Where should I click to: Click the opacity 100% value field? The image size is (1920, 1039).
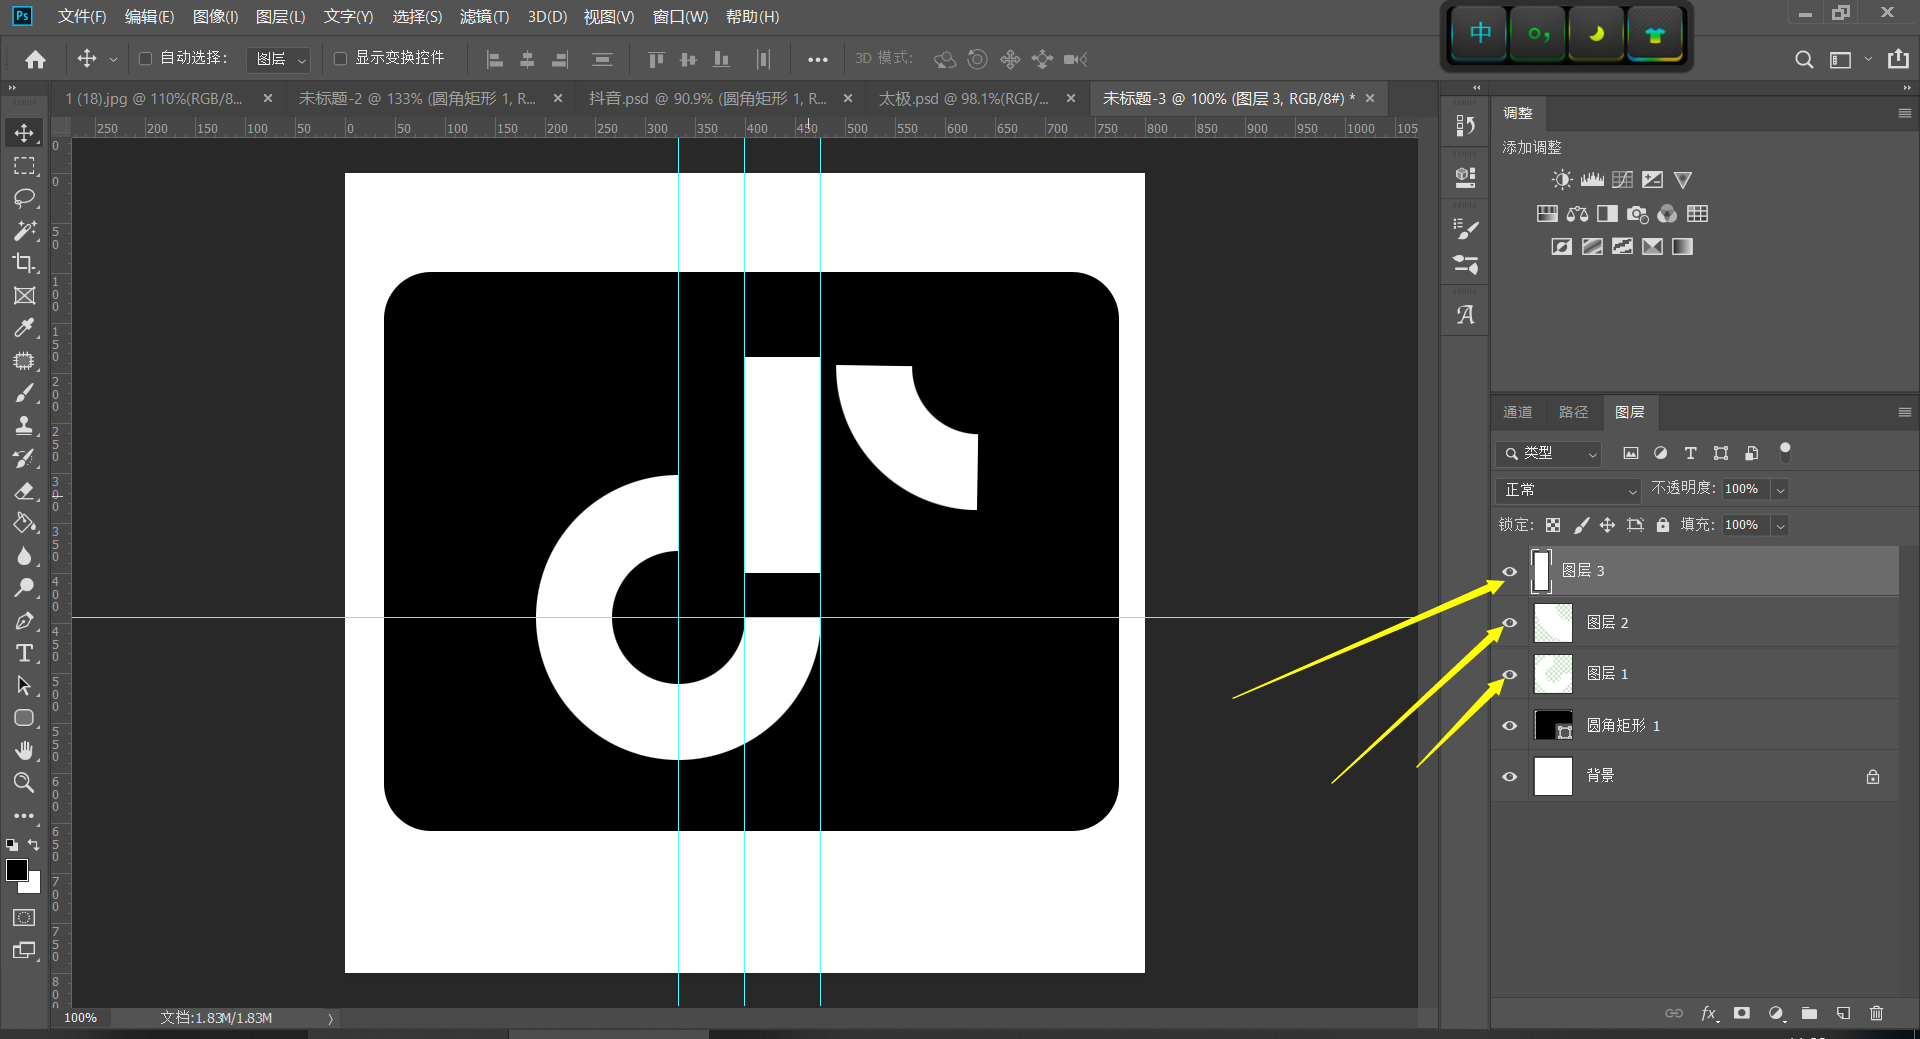pos(1746,489)
